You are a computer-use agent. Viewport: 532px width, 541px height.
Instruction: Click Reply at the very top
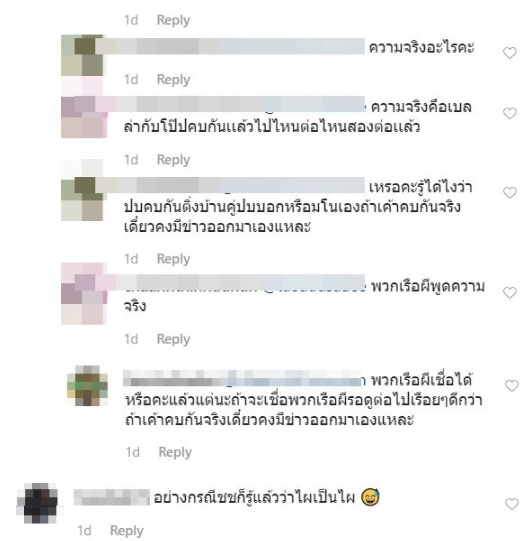pyautogui.click(x=173, y=20)
